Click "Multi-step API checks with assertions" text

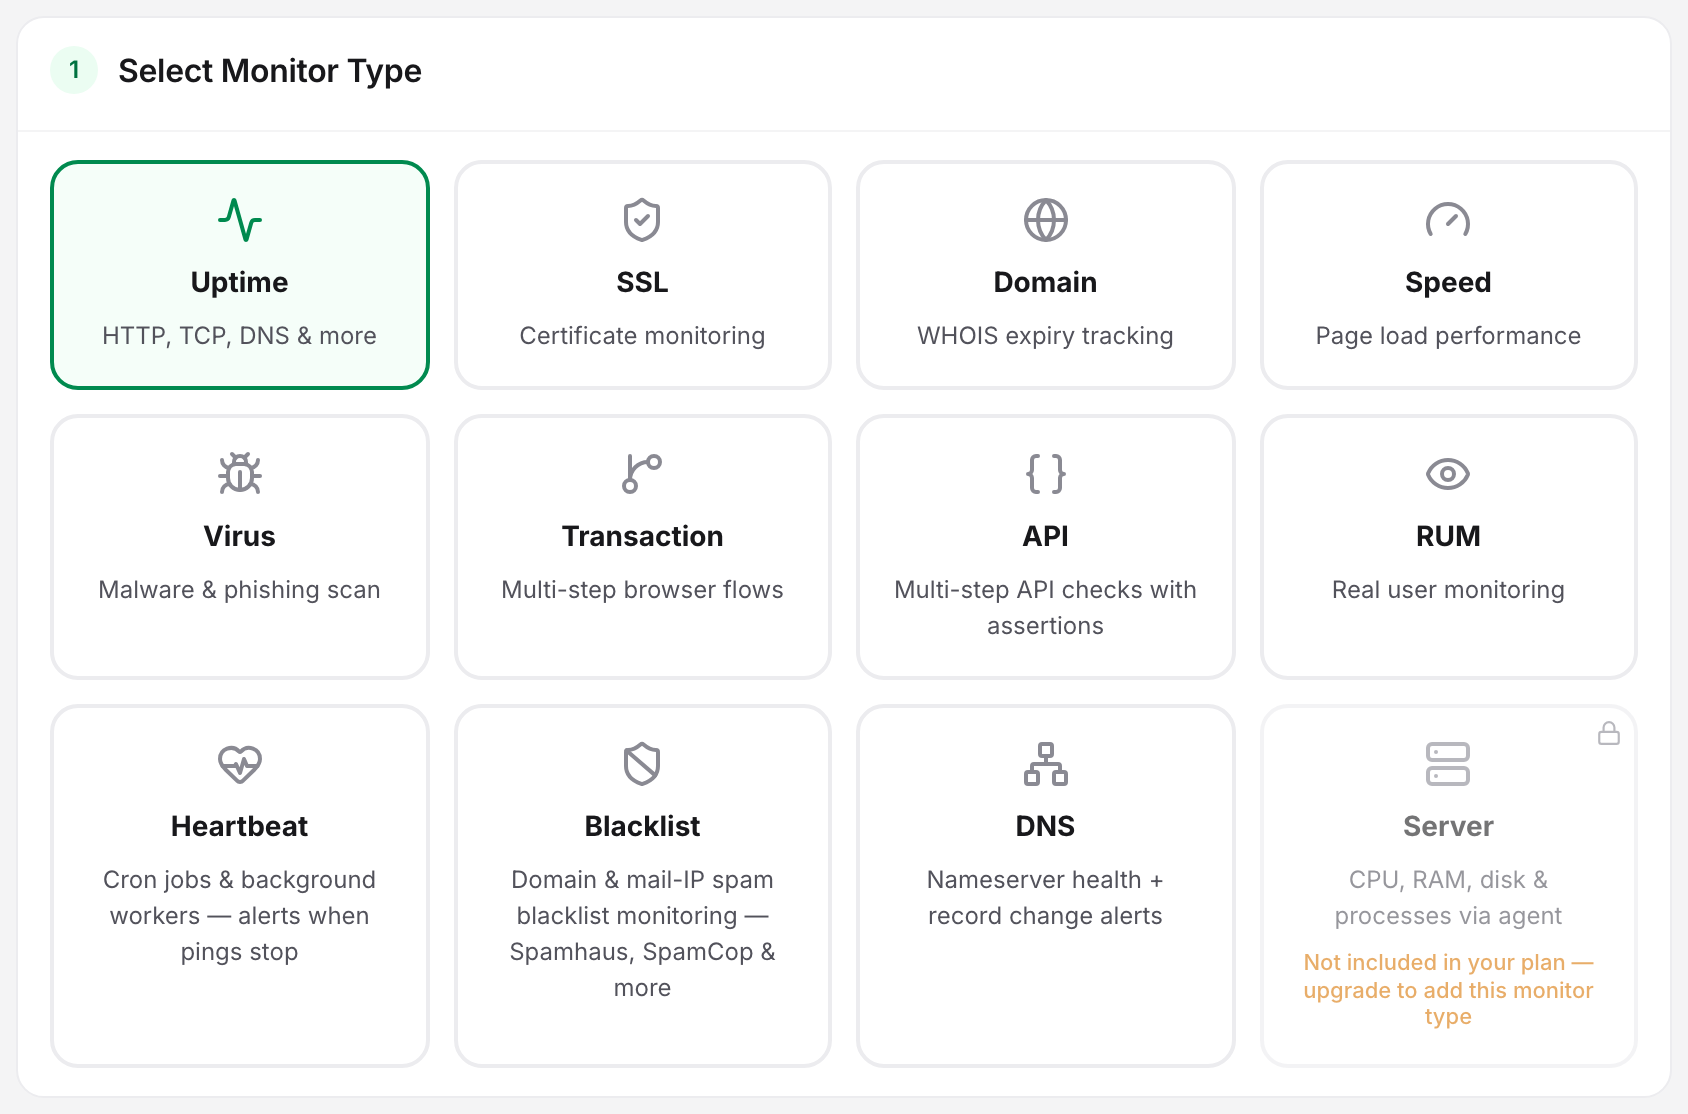click(1045, 608)
